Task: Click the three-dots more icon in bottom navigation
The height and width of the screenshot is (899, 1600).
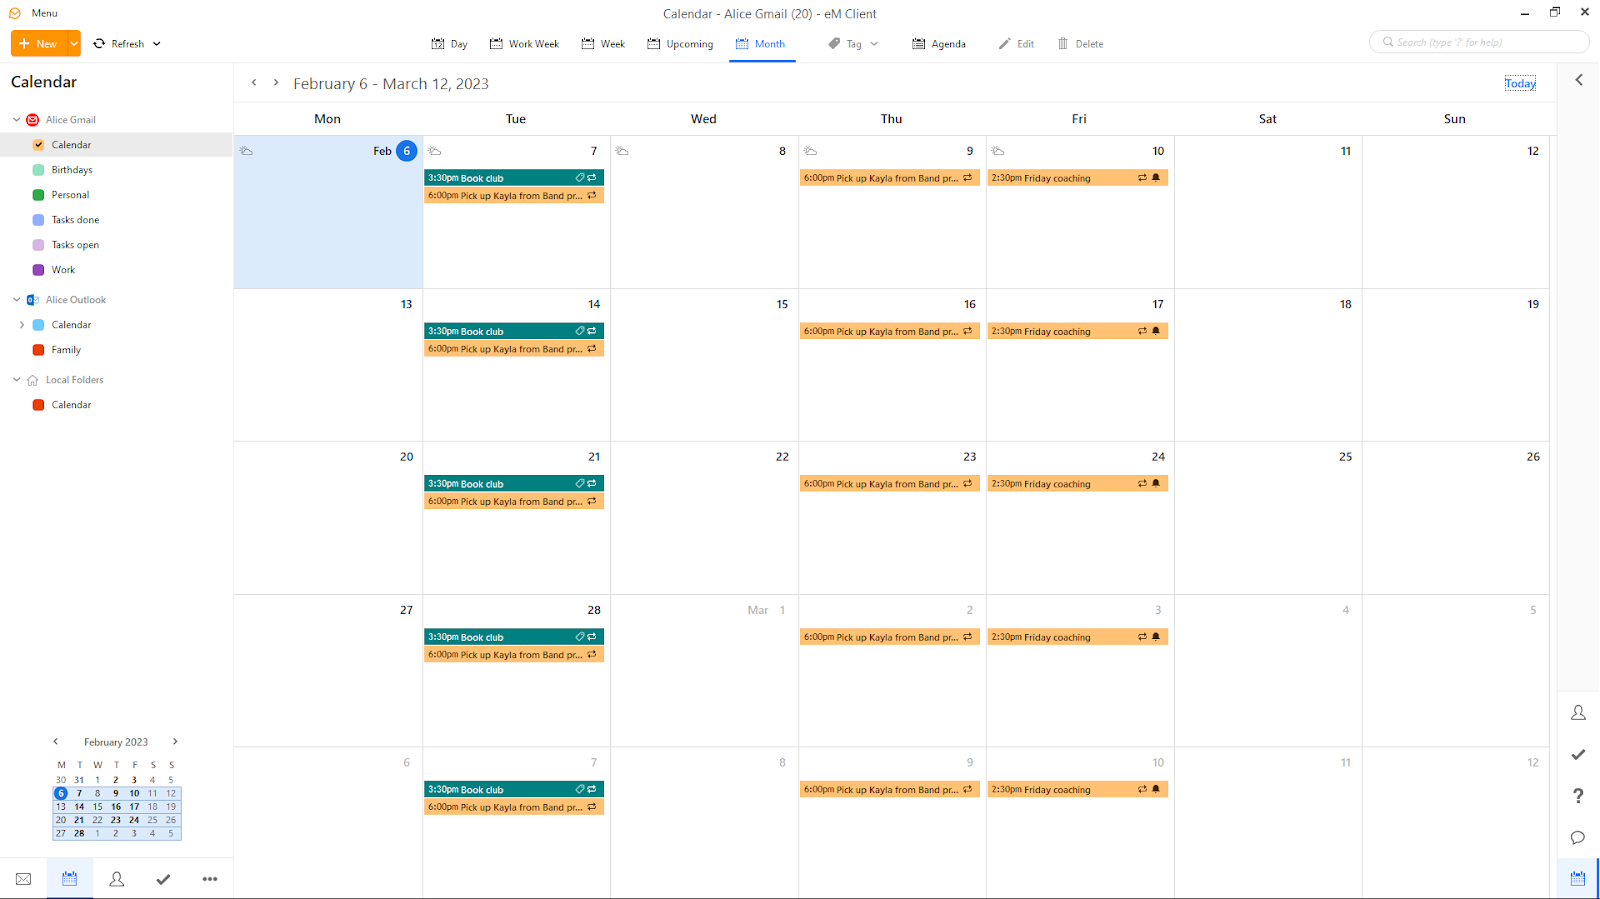Action: pos(210,879)
